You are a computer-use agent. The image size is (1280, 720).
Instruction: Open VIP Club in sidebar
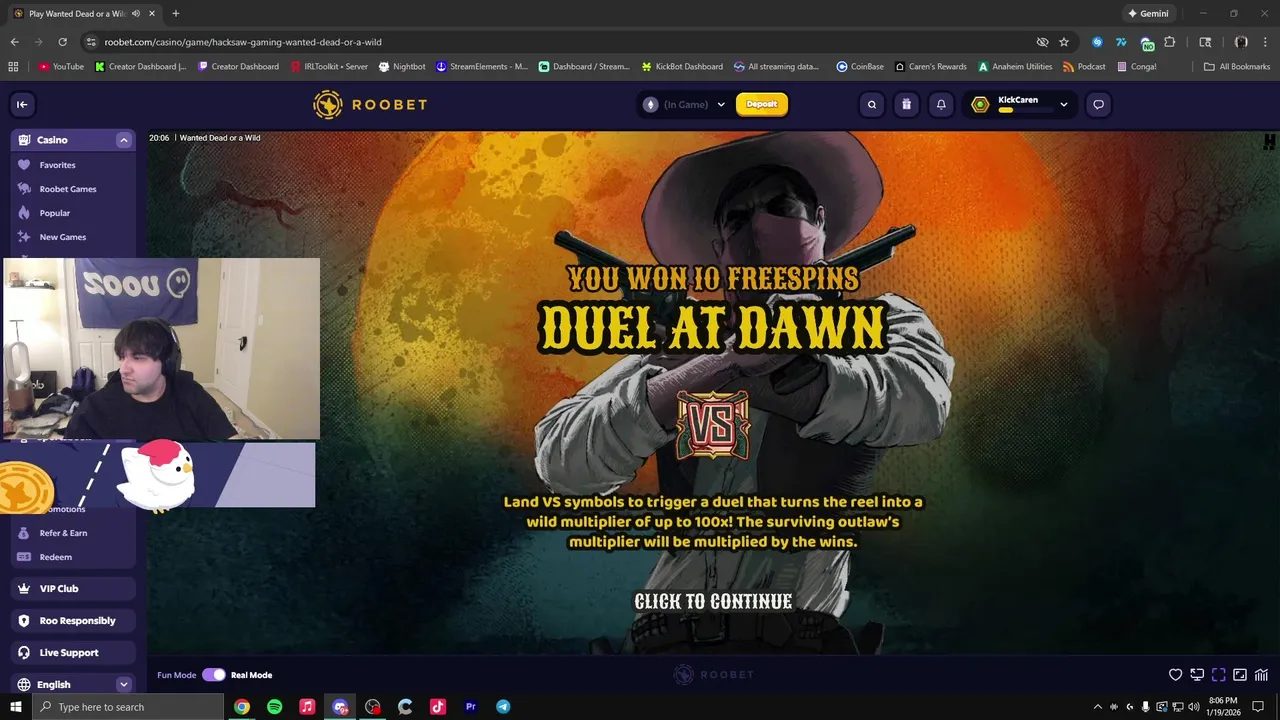coord(73,589)
